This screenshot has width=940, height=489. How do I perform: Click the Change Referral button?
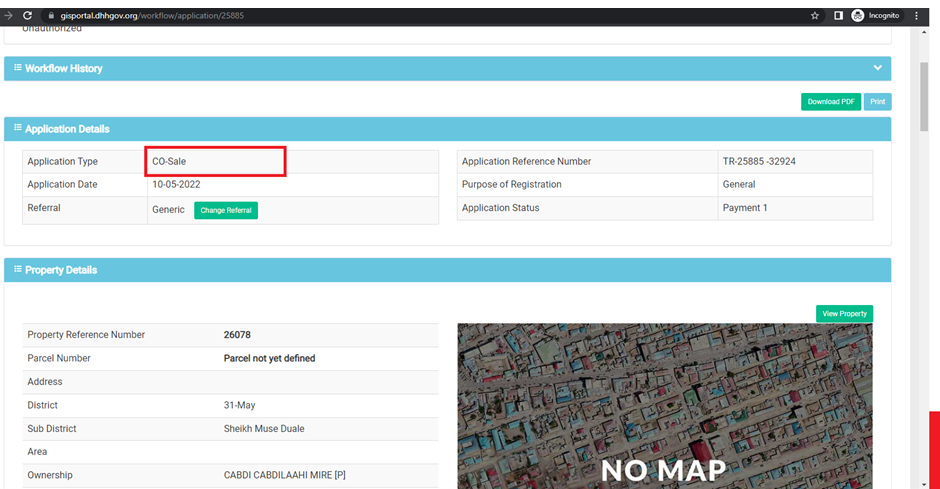pos(226,210)
